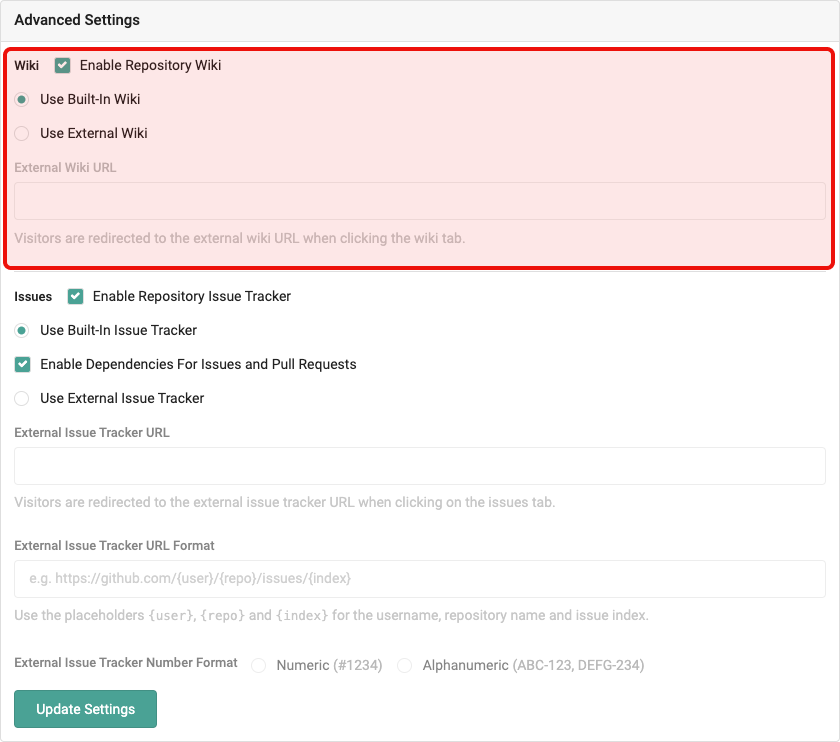Switch to Use External Issue Tracker
Image resolution: width=840 pixels, height=742 pixels.
point(22,398)
